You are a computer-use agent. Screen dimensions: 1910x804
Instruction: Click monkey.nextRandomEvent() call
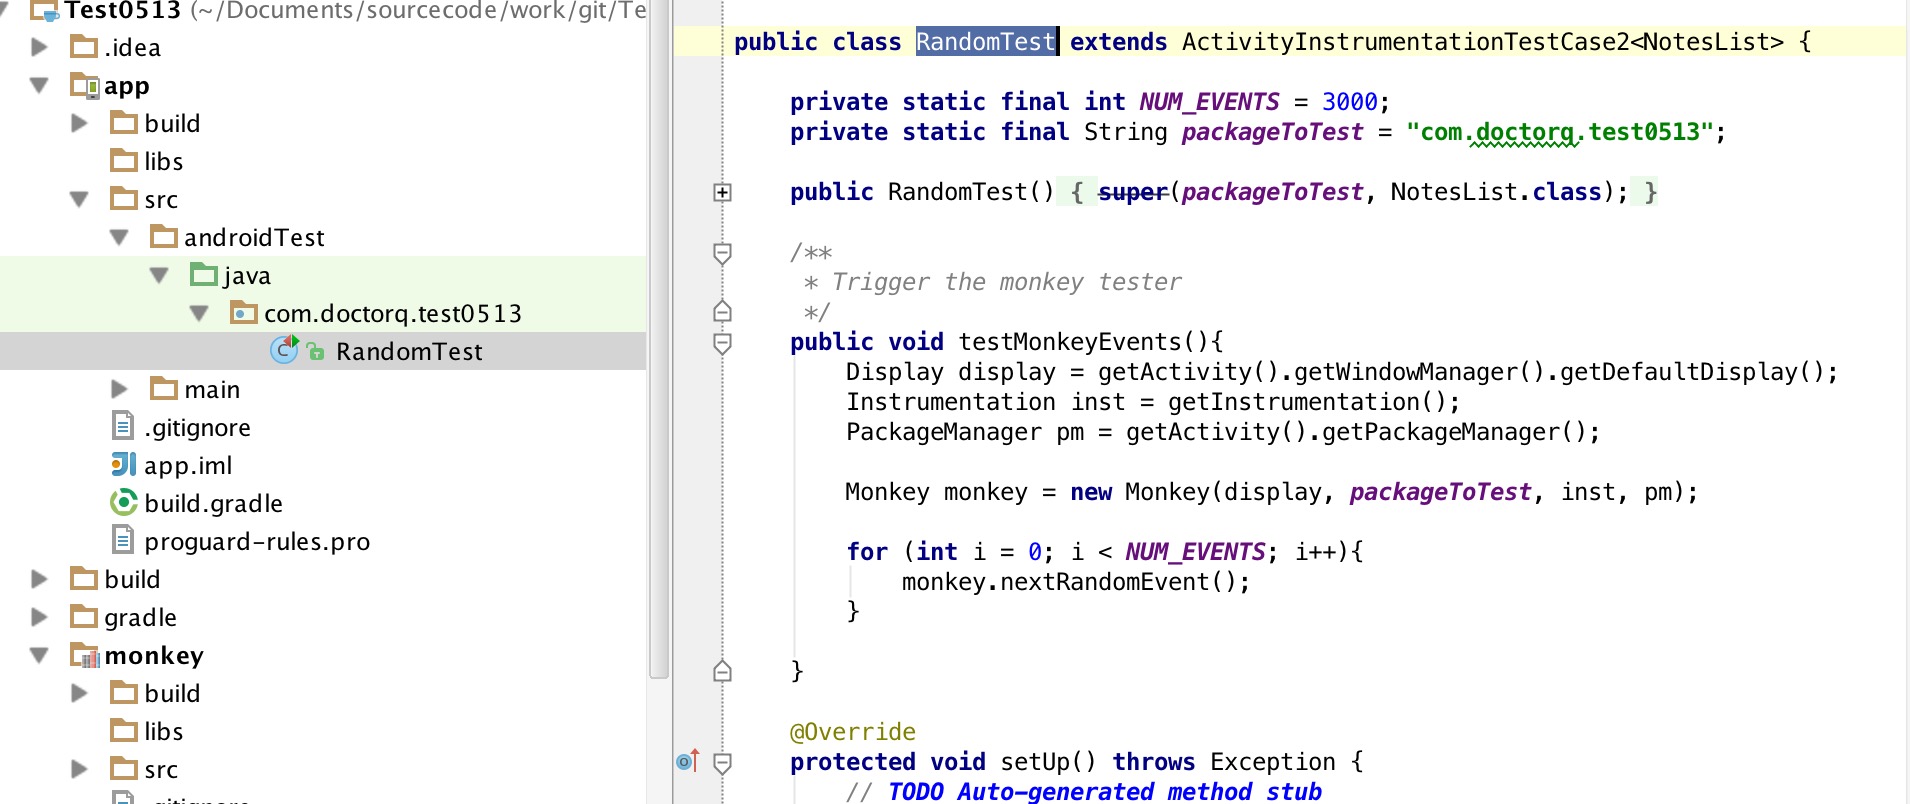(1069, 582)
